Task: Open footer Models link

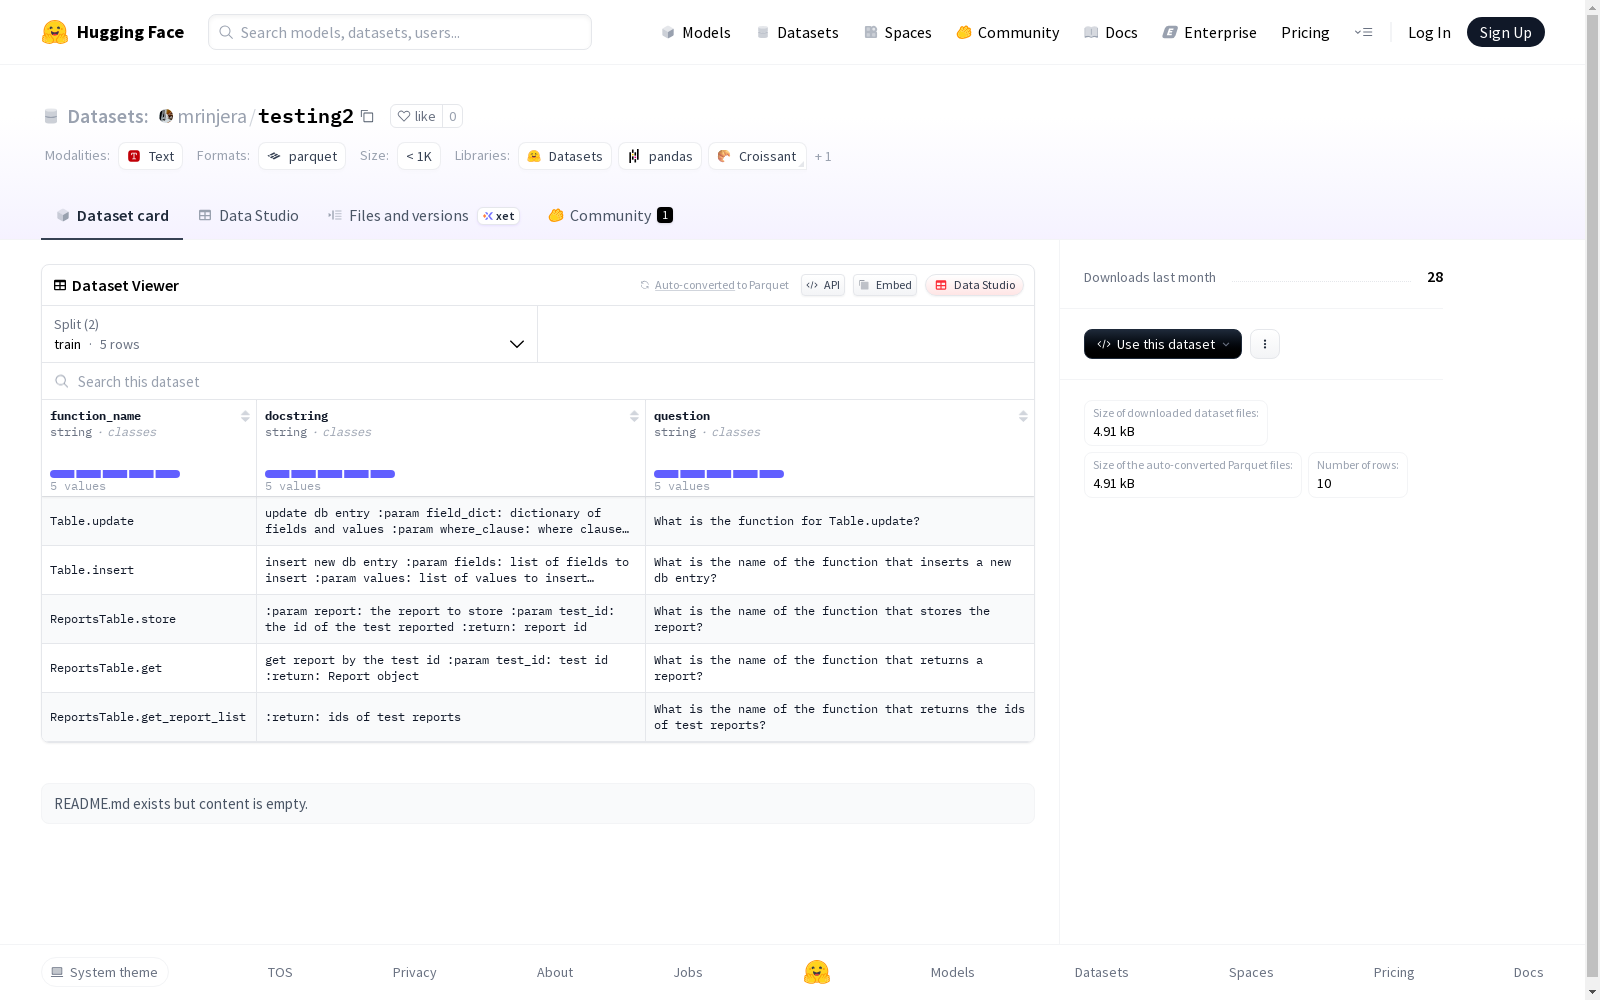Action: (x=953, y=972)
